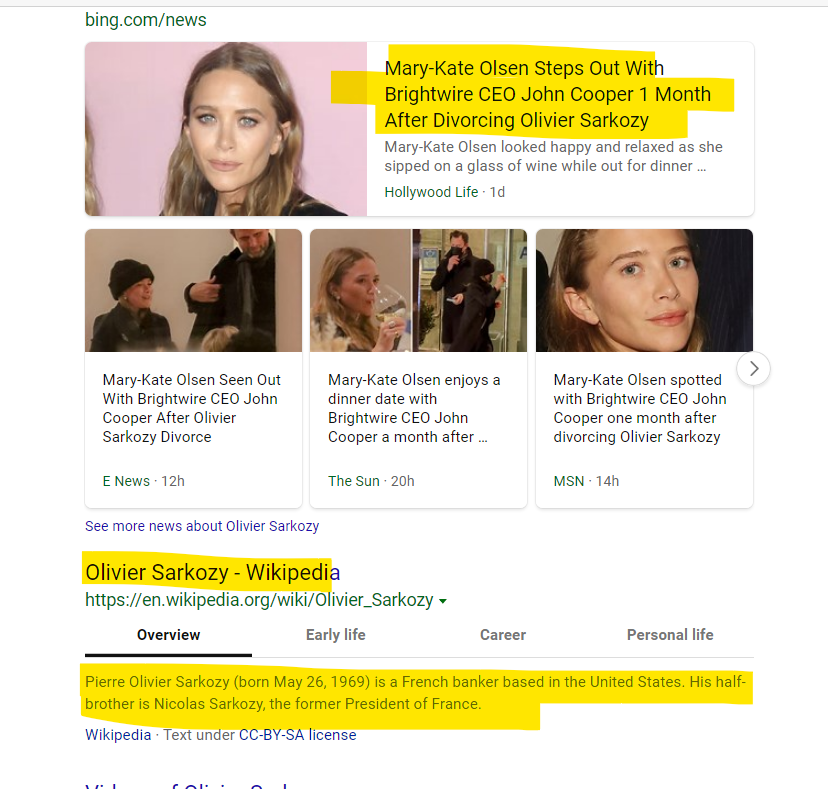
Task: Select the Overview tab
Action: (x=168, y=635)
